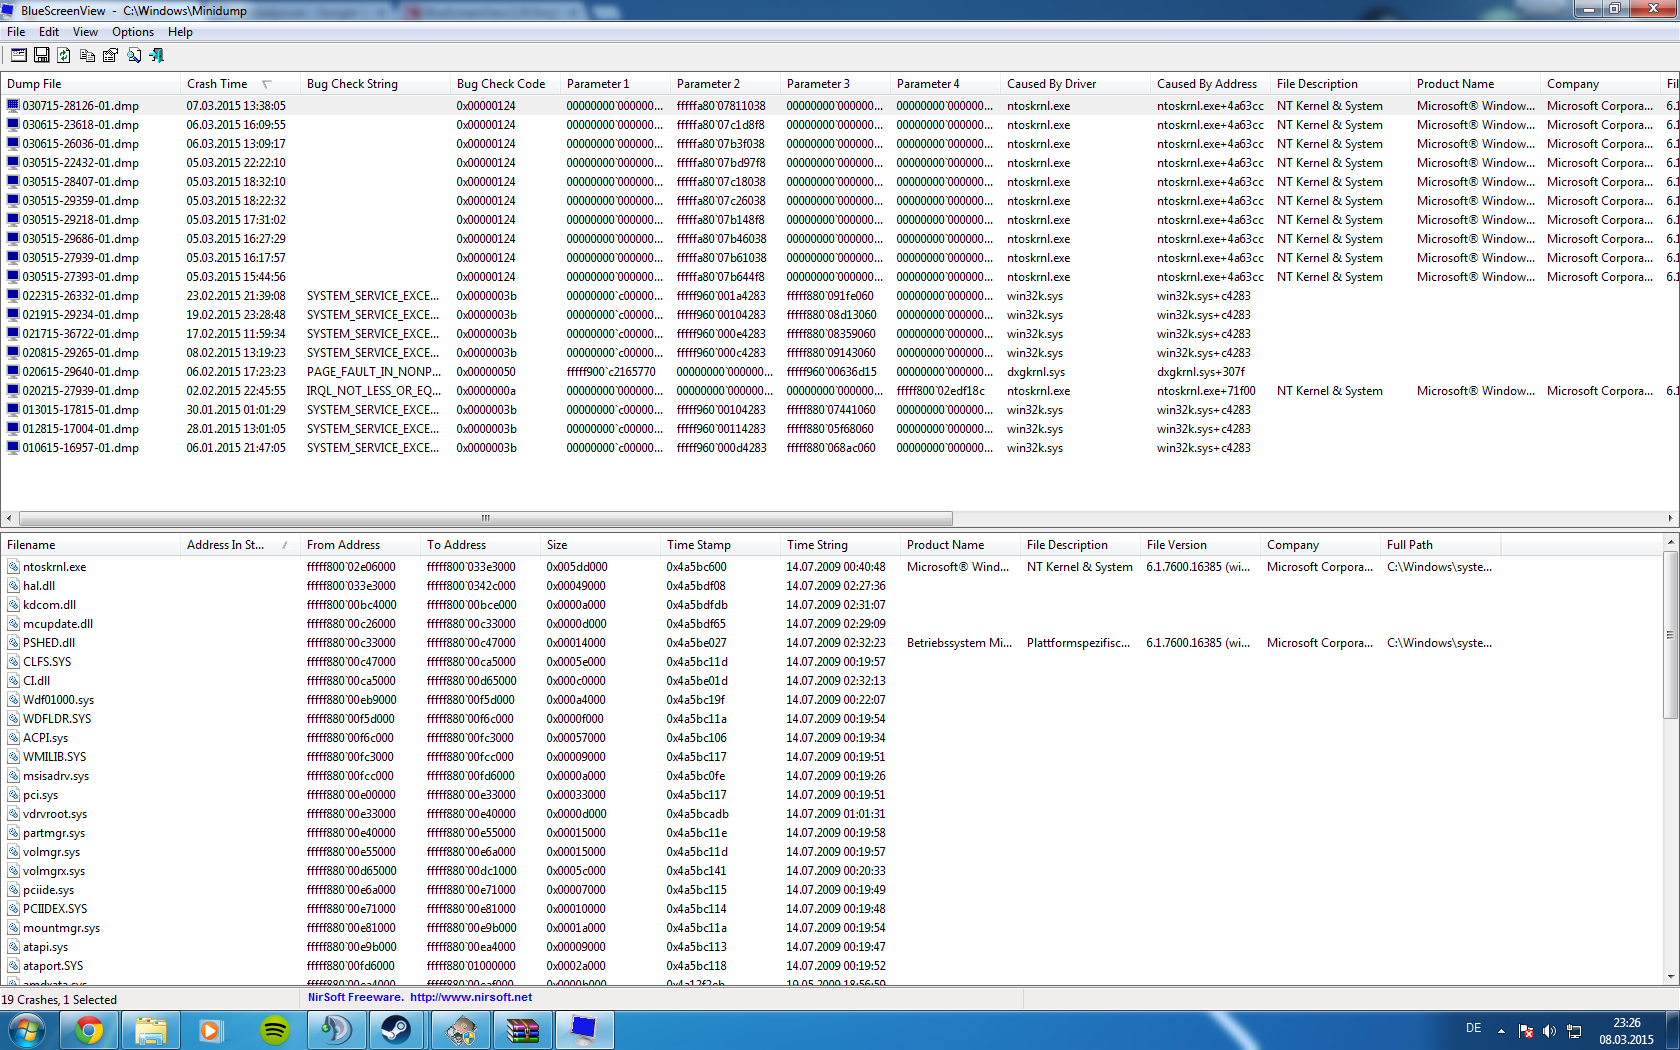Click the Show Desktop strip after the clock

point(1673,1030)
